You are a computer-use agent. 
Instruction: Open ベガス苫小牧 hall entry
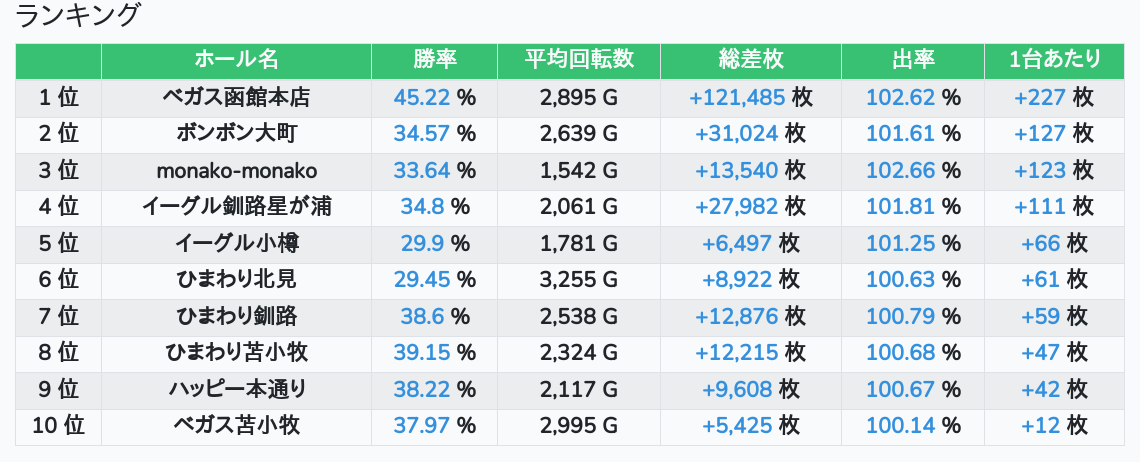[236, 425]
